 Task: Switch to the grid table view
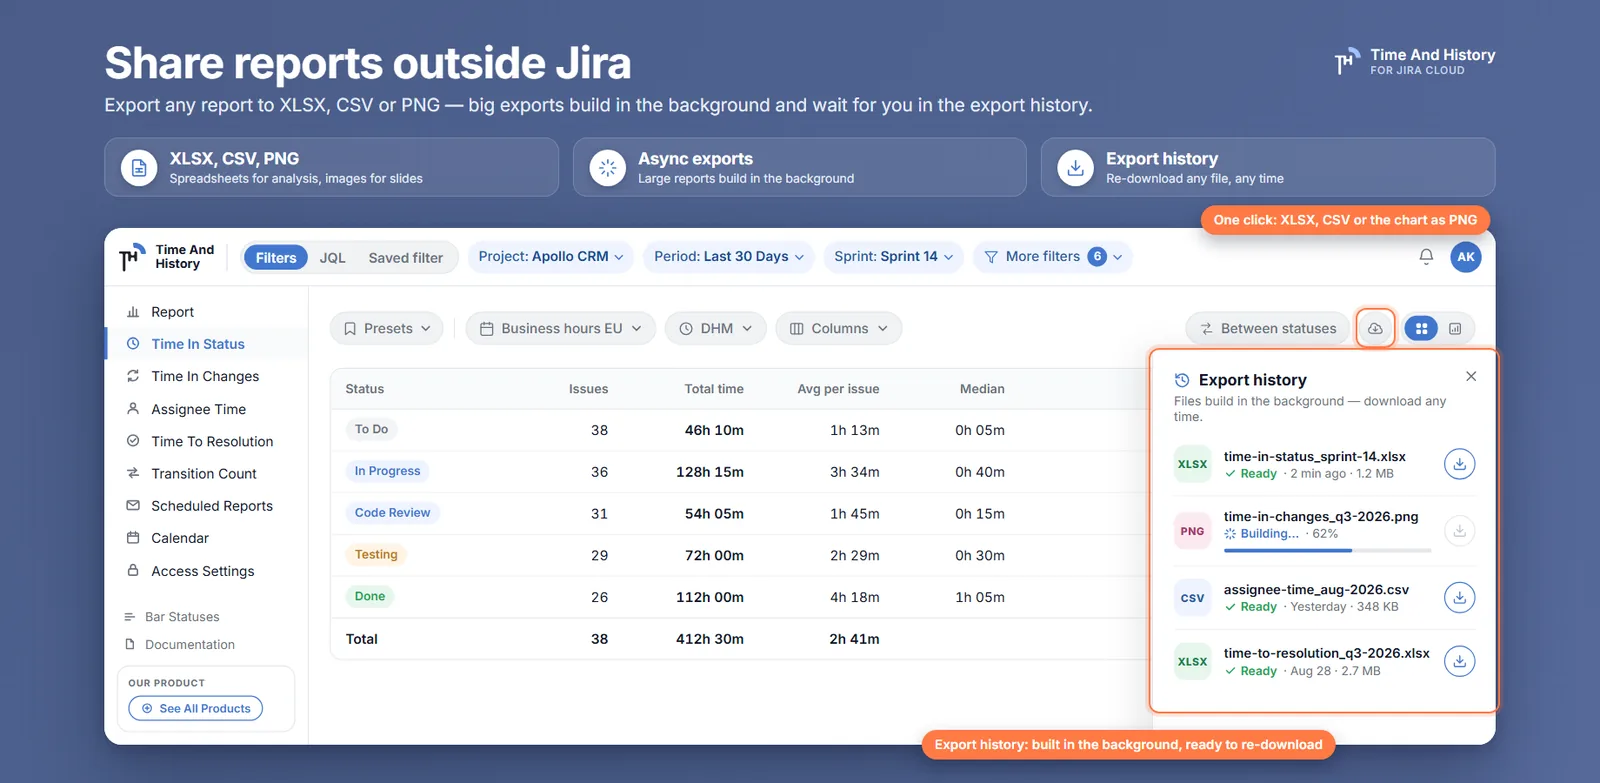click(1421, 328)
